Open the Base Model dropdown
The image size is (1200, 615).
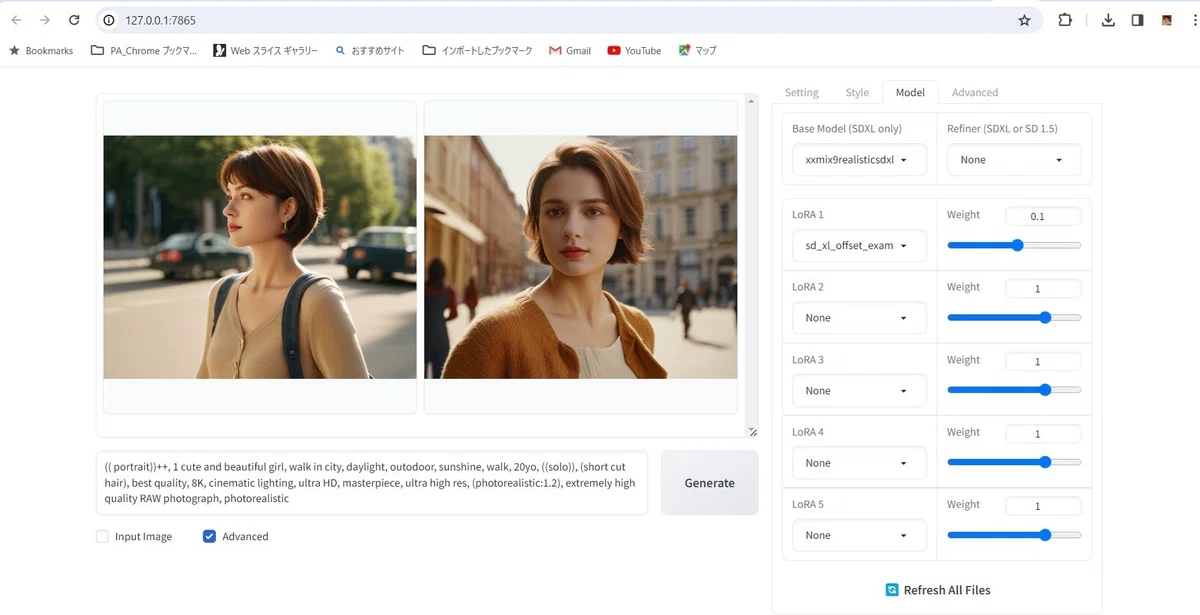859,160
